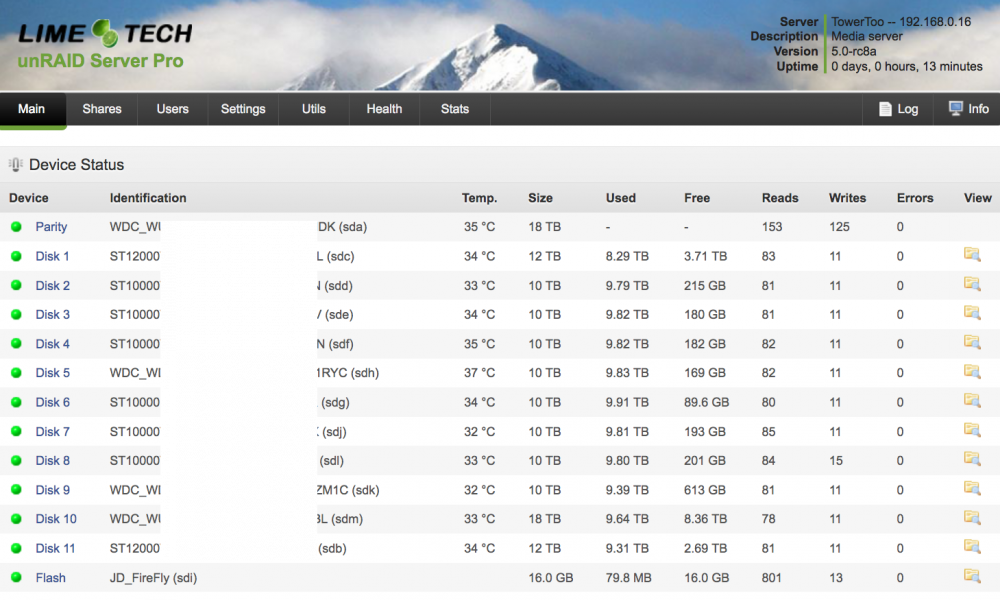Open the view folder icon for Disk 1

(972, 255)
